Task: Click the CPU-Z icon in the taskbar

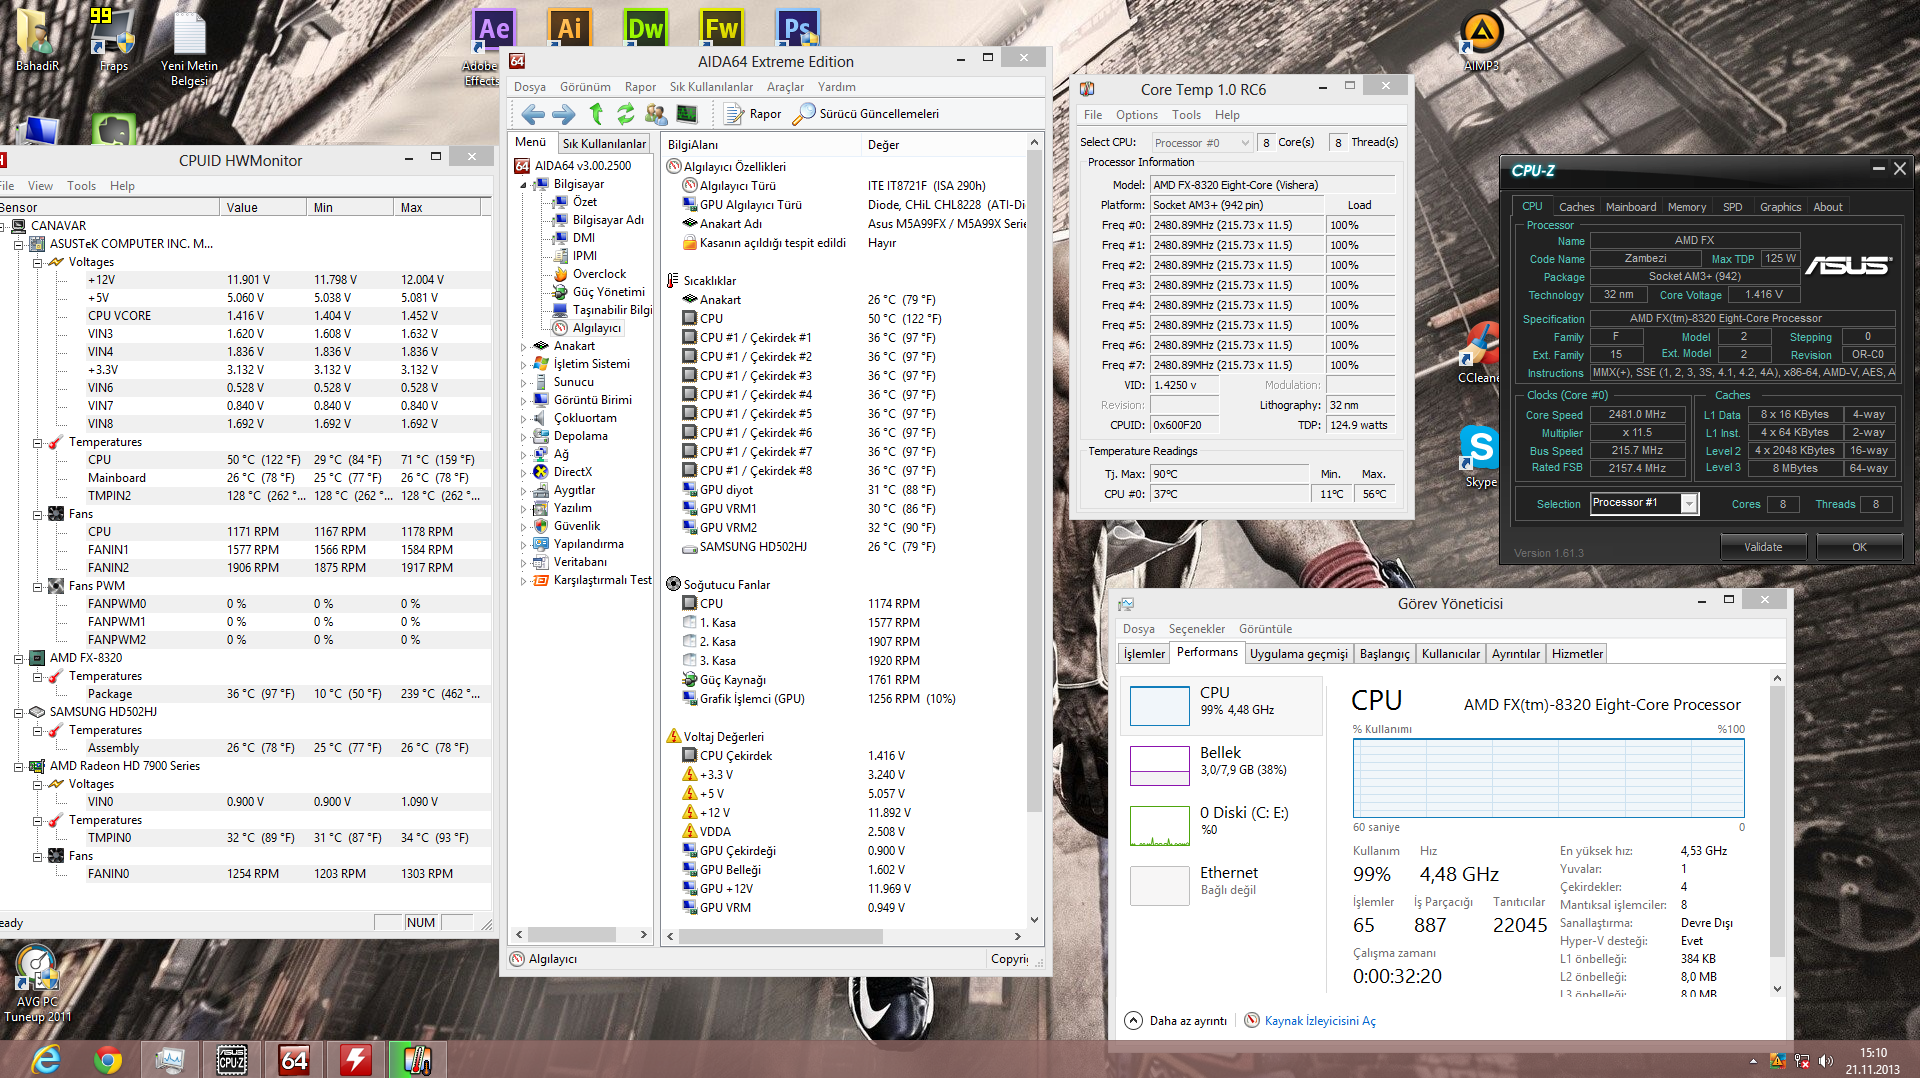Action: (231, 1059)
